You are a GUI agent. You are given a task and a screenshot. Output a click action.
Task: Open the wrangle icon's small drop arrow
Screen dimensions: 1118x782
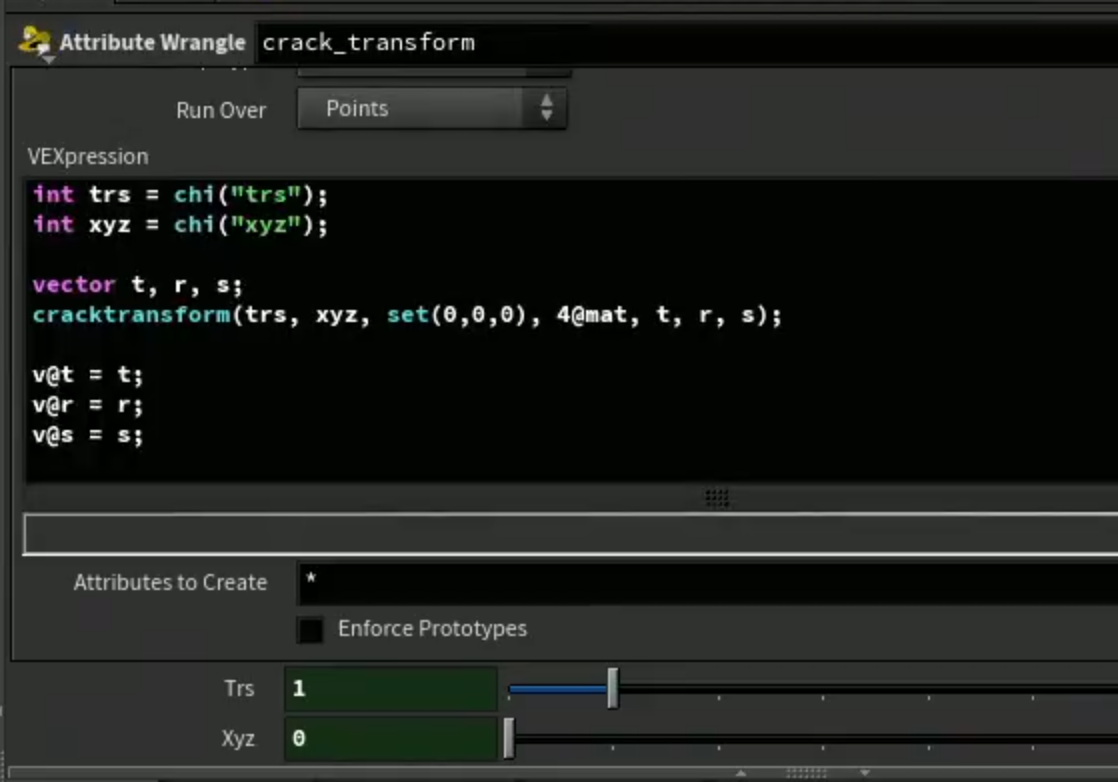click(x=48, y=61)
